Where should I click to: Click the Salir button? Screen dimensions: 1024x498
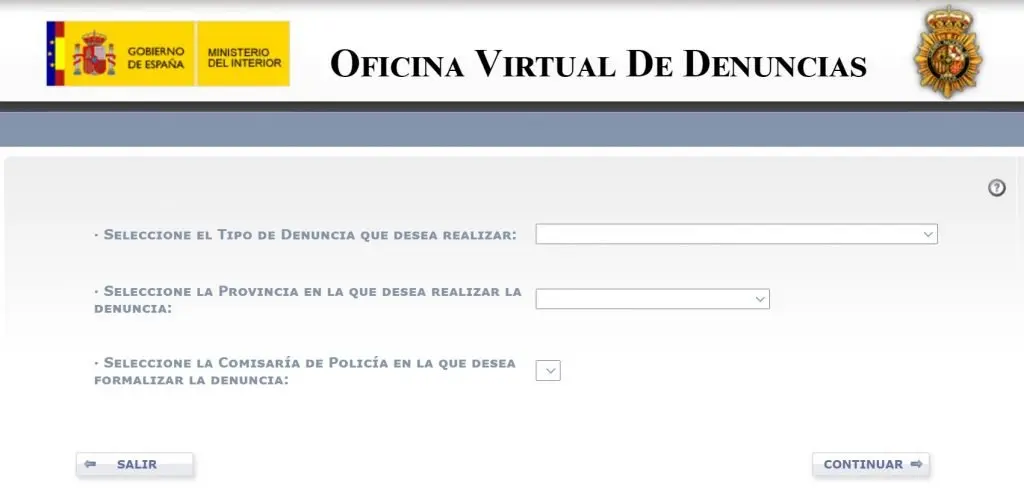tap(135, 465)
